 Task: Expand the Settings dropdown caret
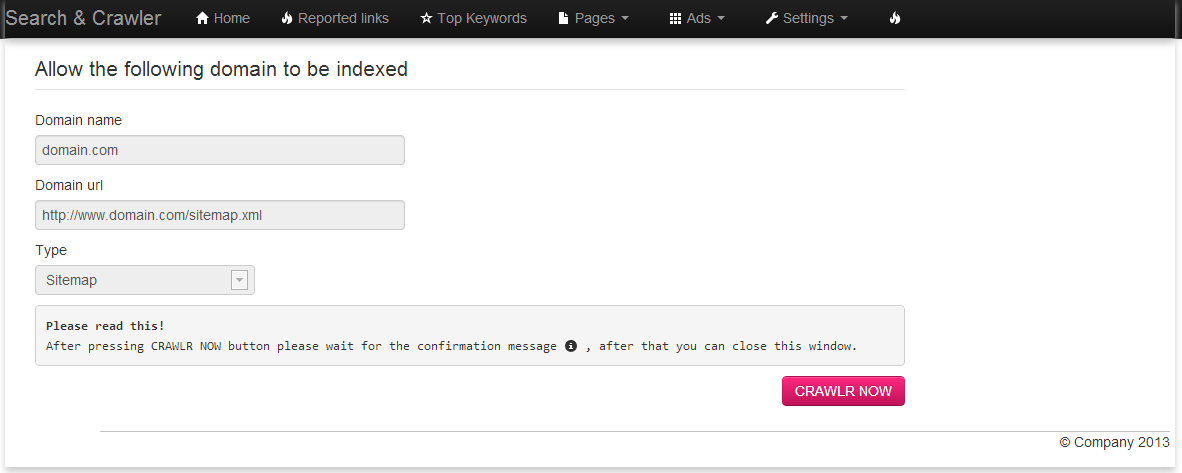(x=844, y=19)
